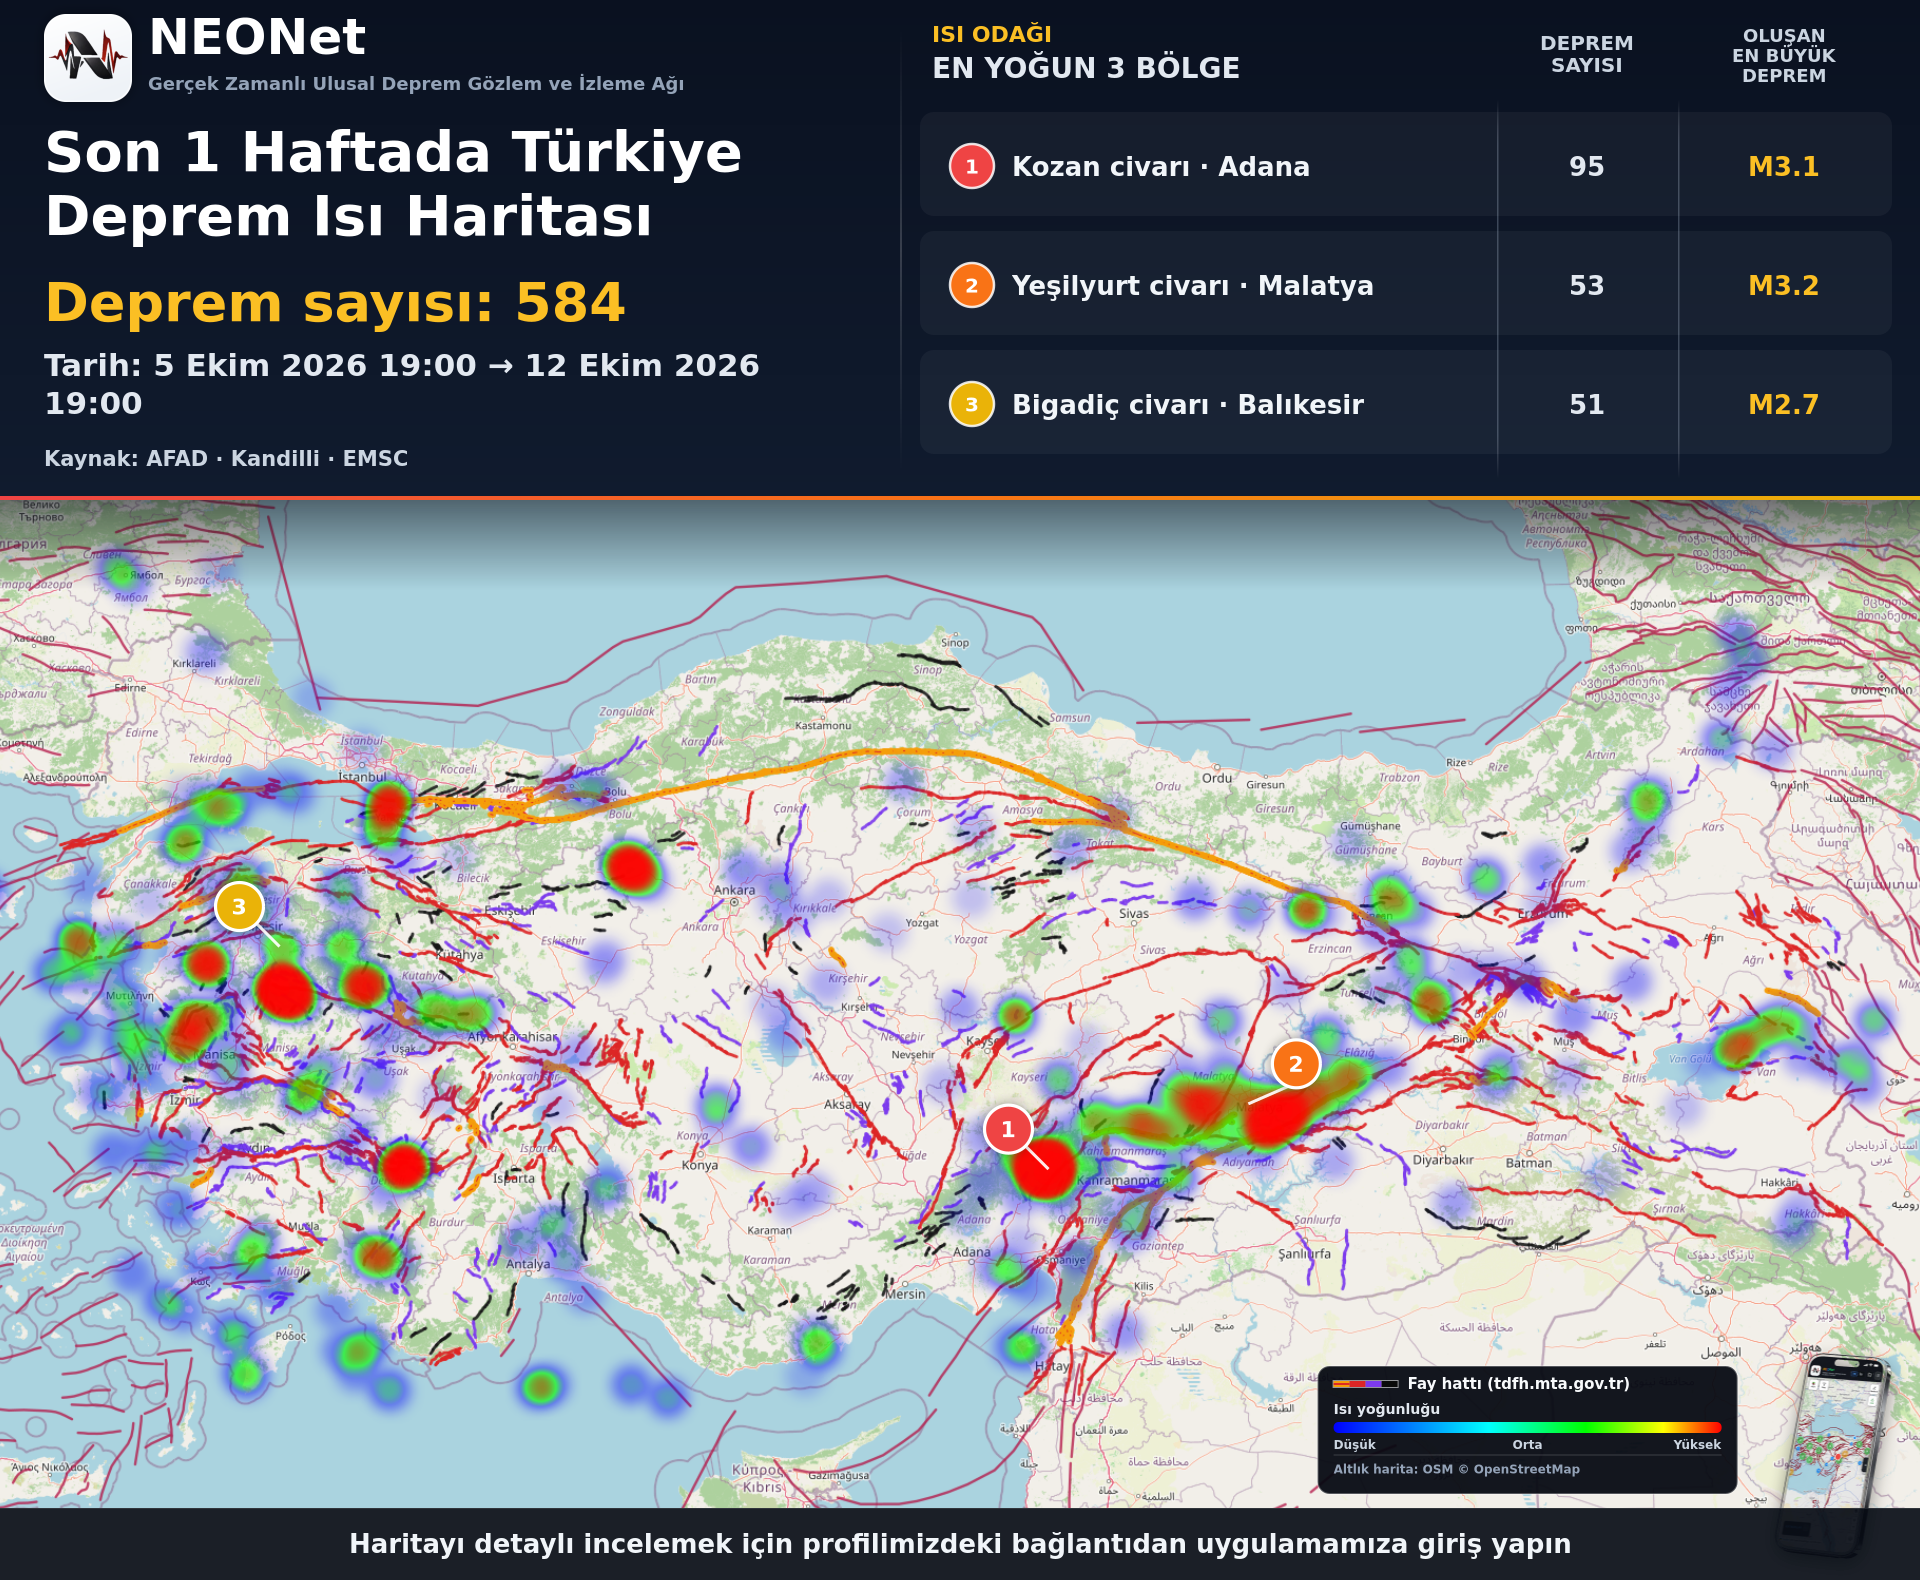This screenshot has width=1920, height=1580.
Task: Click the earthquake count value 53
Action: (x=1586, y=285)
